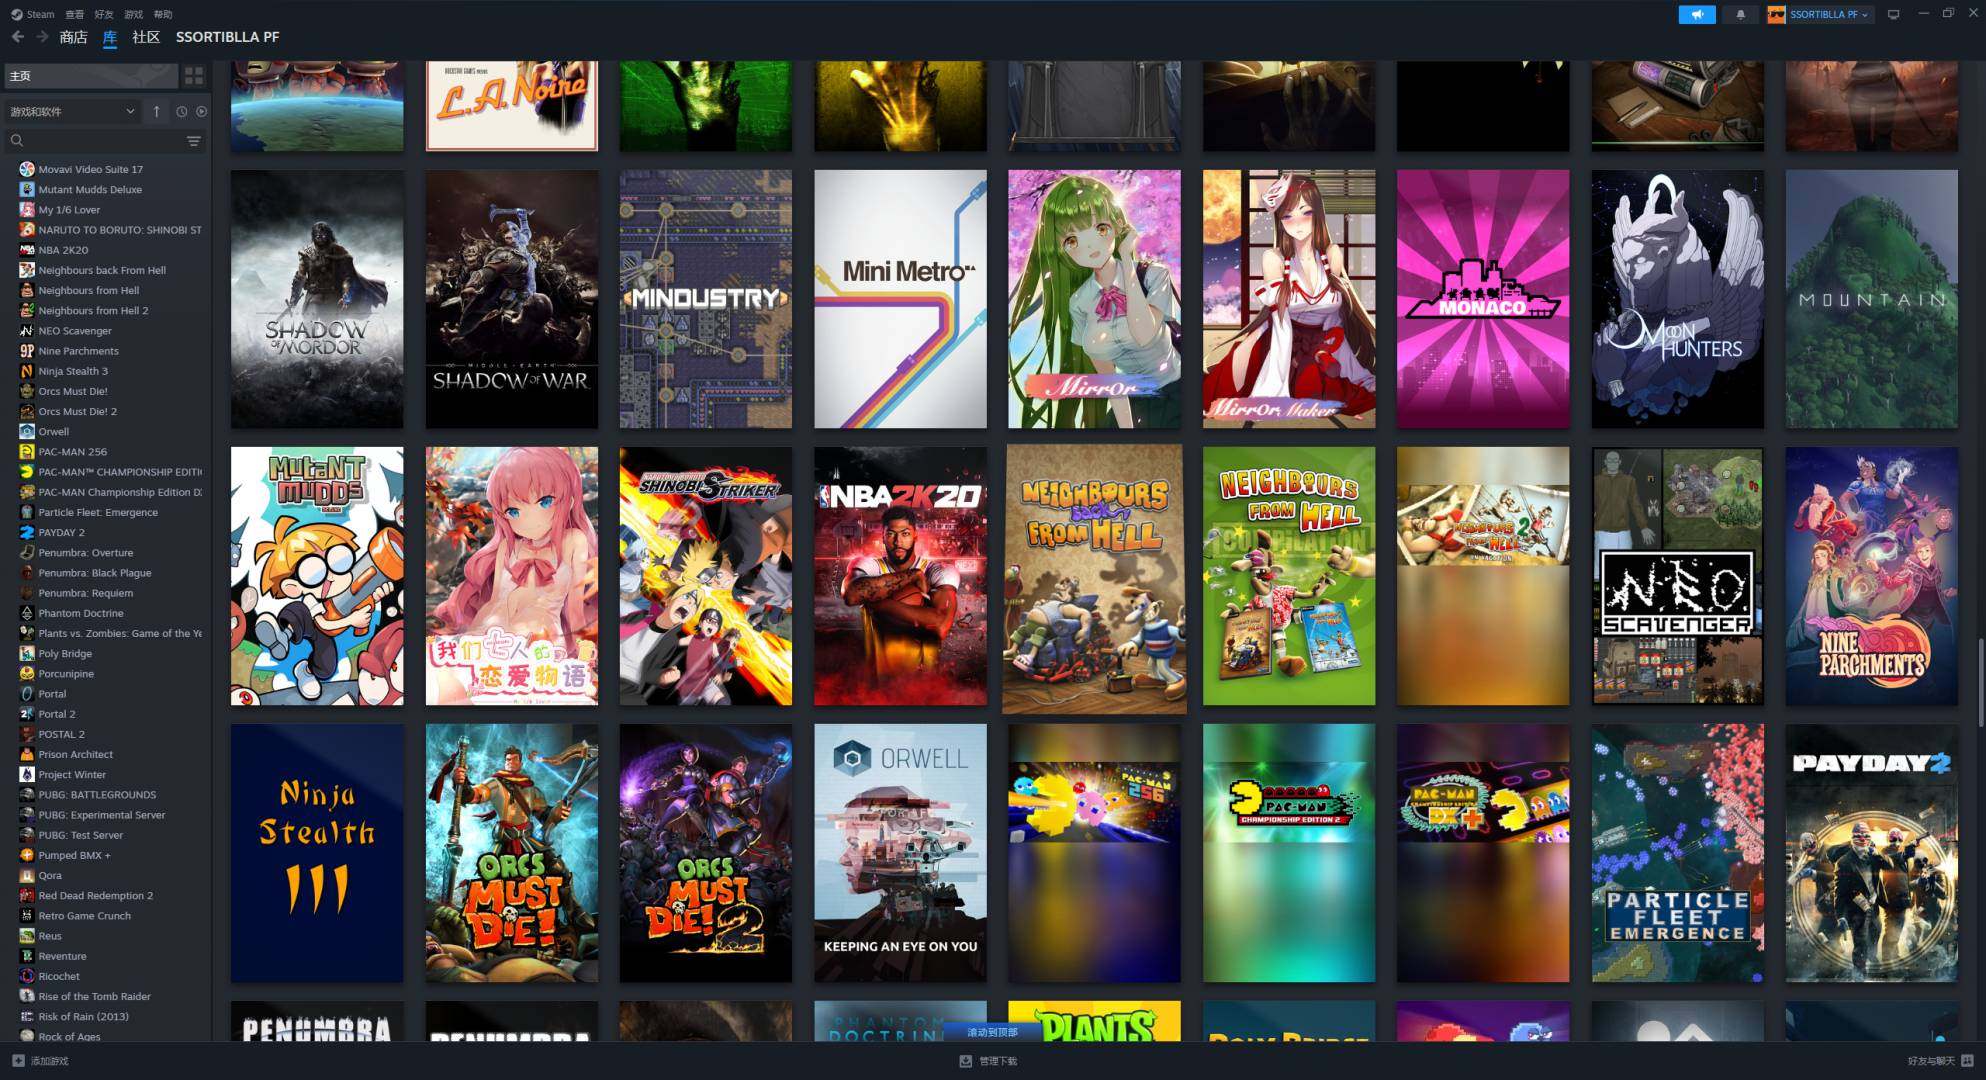1986x1080 pixels.
Task: Switch to the 社区 tab
Action: [x=146, y=37]
